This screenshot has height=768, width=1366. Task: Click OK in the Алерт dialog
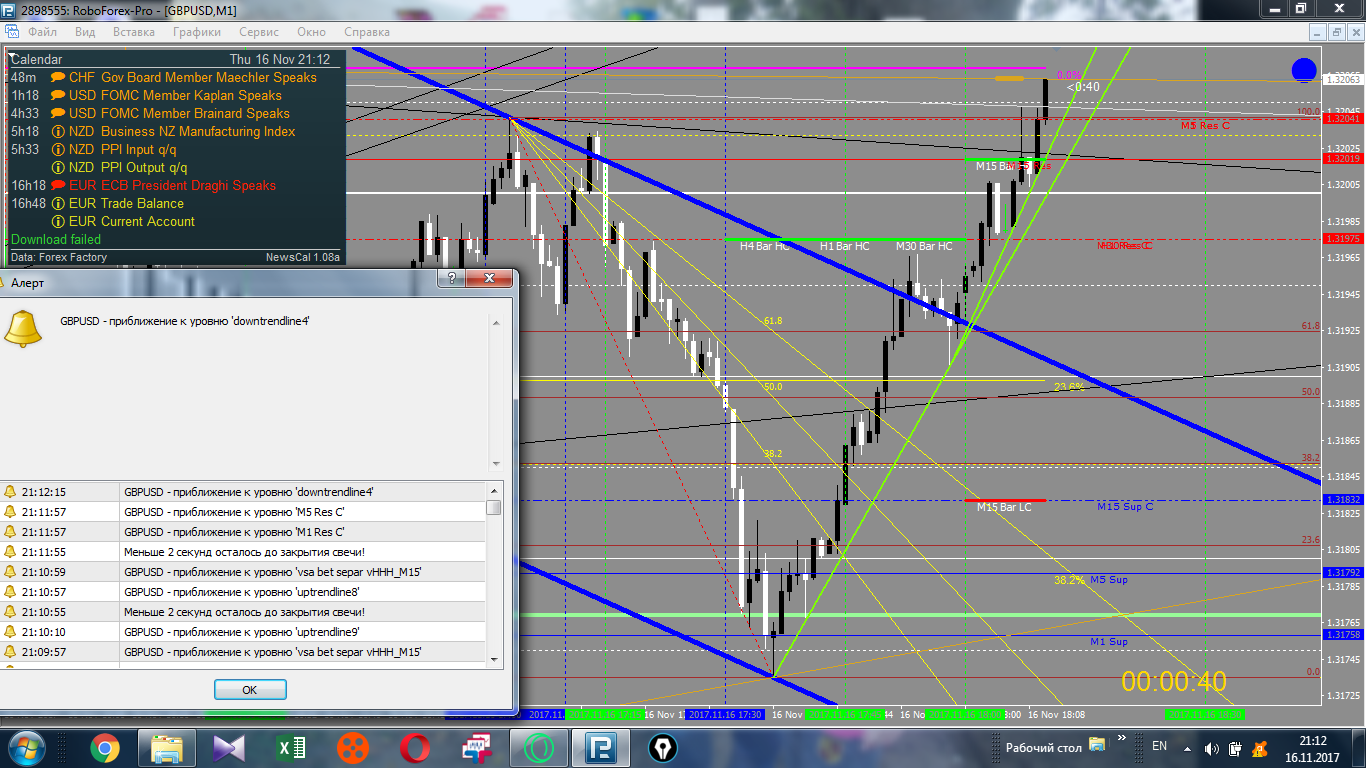pos(250,690)
